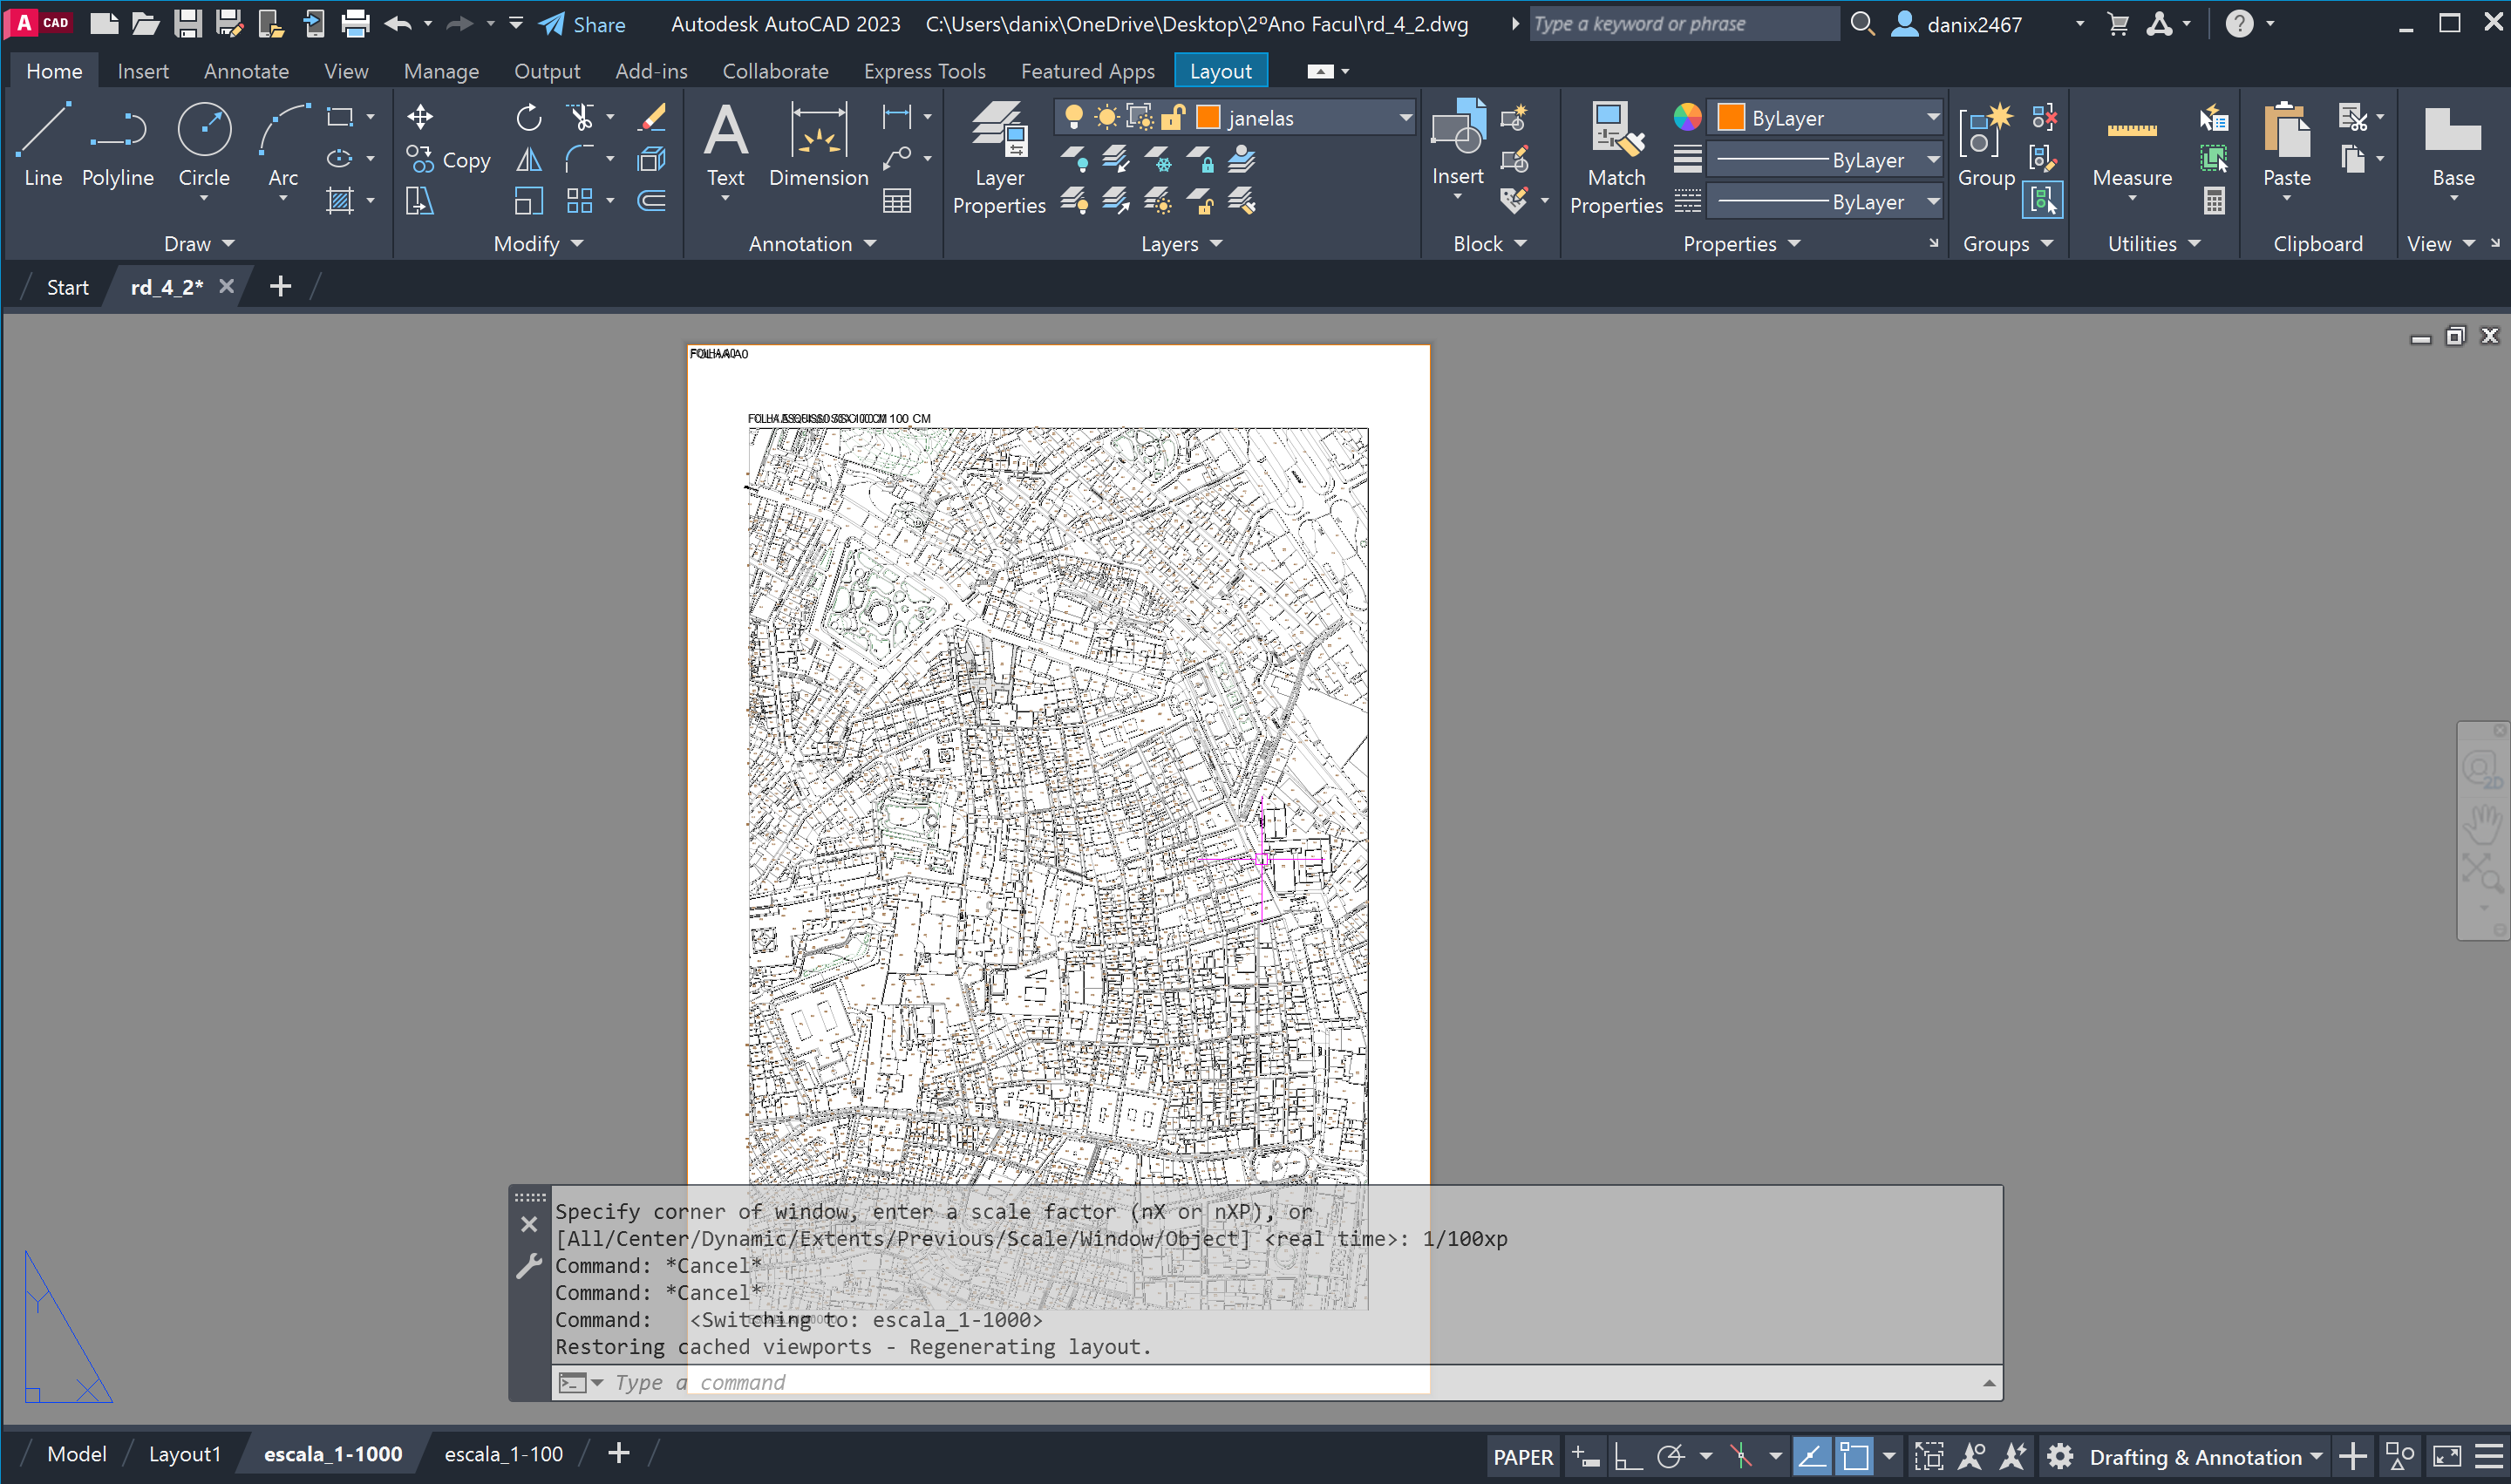2511x1484 pixels.
Task: Click the Rotate tool icon
Action: pos(529,117)
